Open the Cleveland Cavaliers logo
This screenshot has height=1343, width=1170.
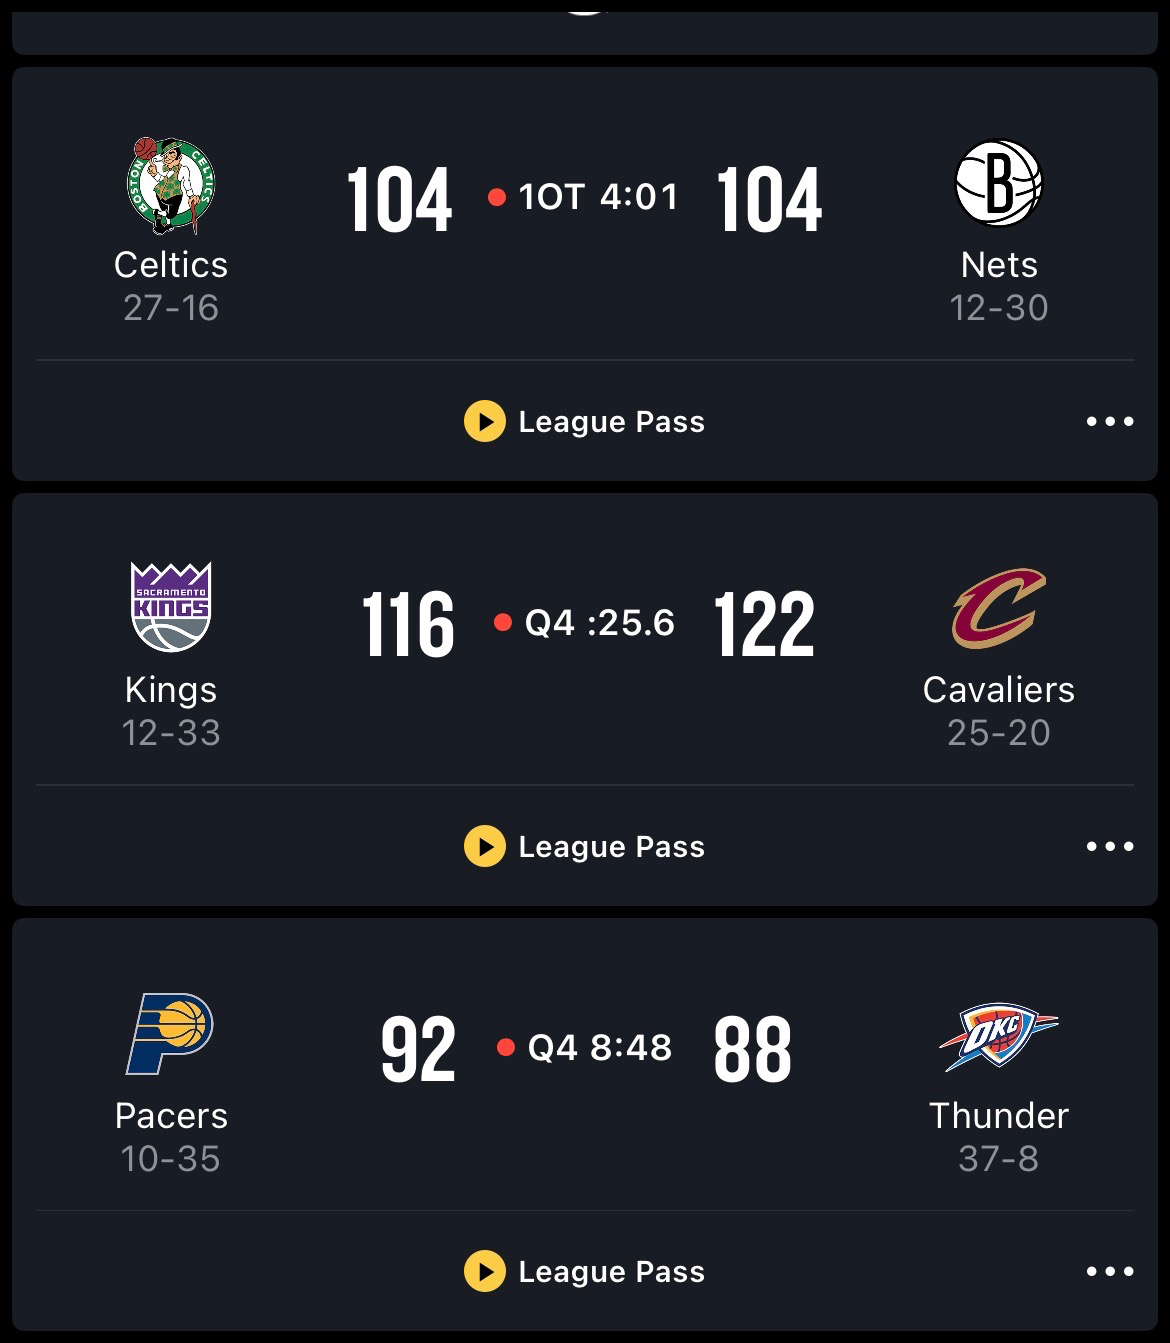[998, 608]
